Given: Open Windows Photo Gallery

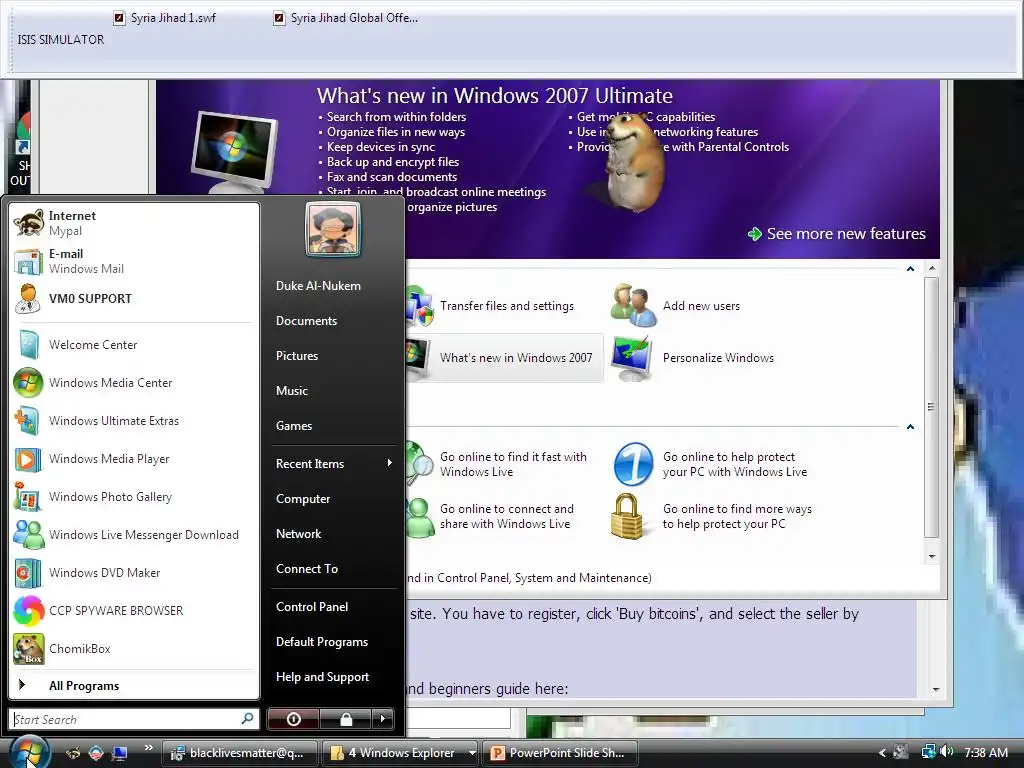Looking at the screenshot, I should point(134,496).
